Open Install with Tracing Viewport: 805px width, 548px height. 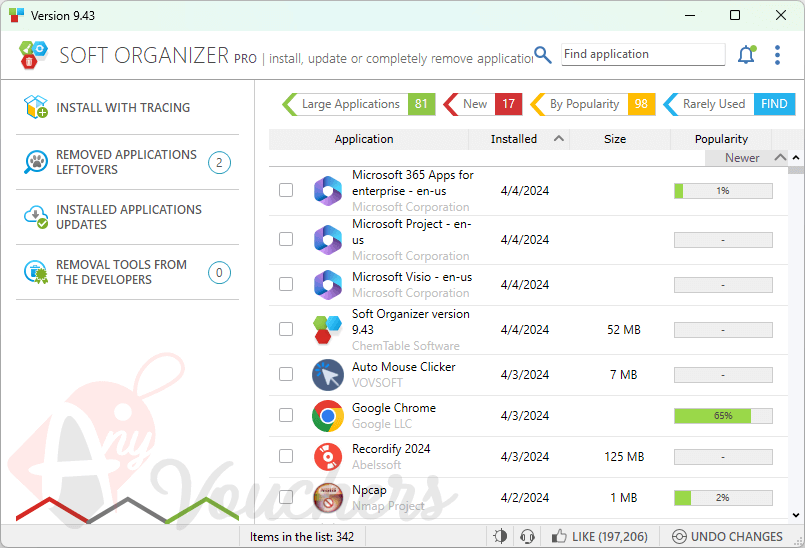tap(127, 107)
